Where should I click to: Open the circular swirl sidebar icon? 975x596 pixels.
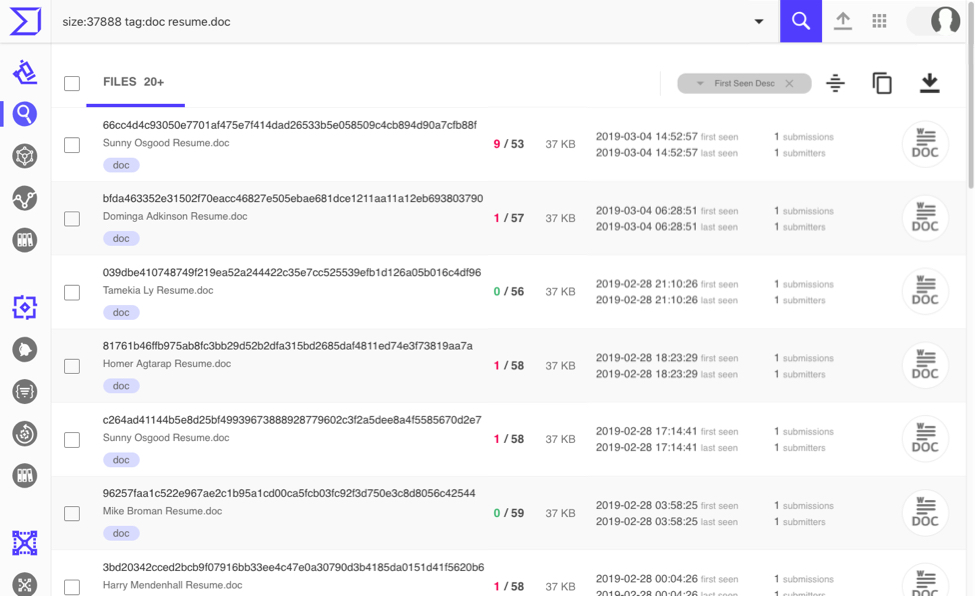[x=25, y=434]
